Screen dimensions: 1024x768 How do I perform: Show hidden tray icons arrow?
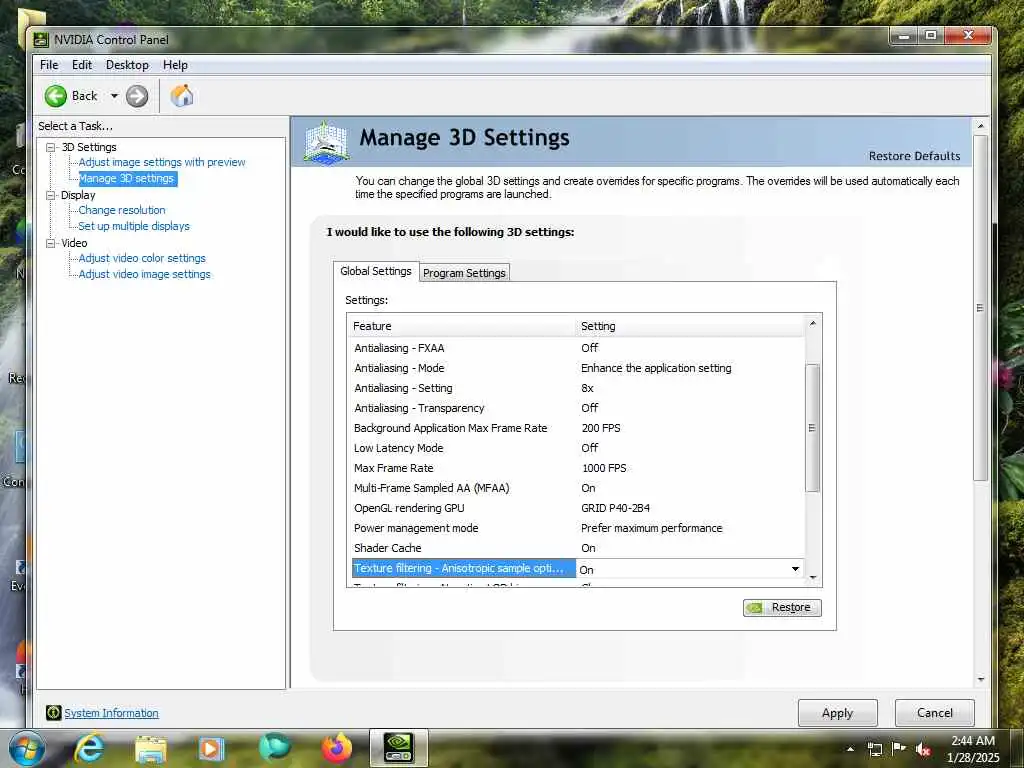tap(850, 749)
